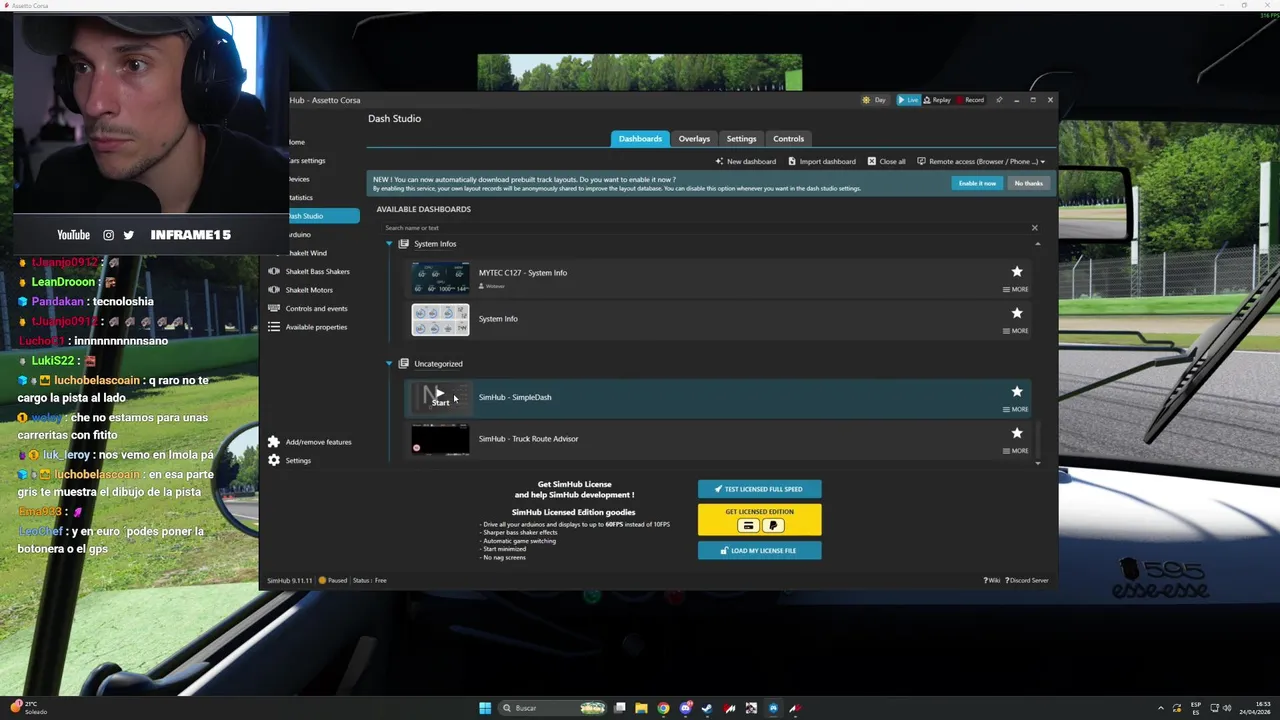Start the SimpleDash dashboard thumbnail
This screenshot has height=720, width=1280.
tap(440, 397)
